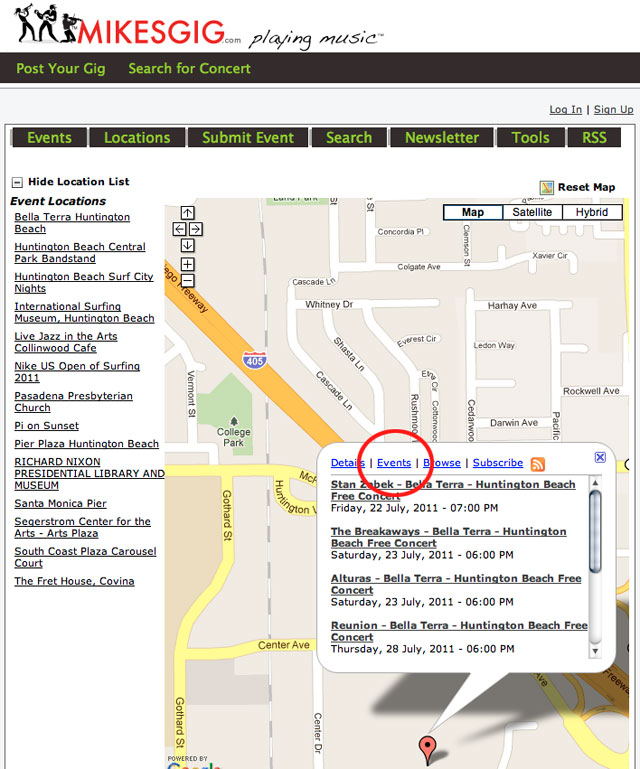
Task: Open the Submit Event tab
Action: 248,138
